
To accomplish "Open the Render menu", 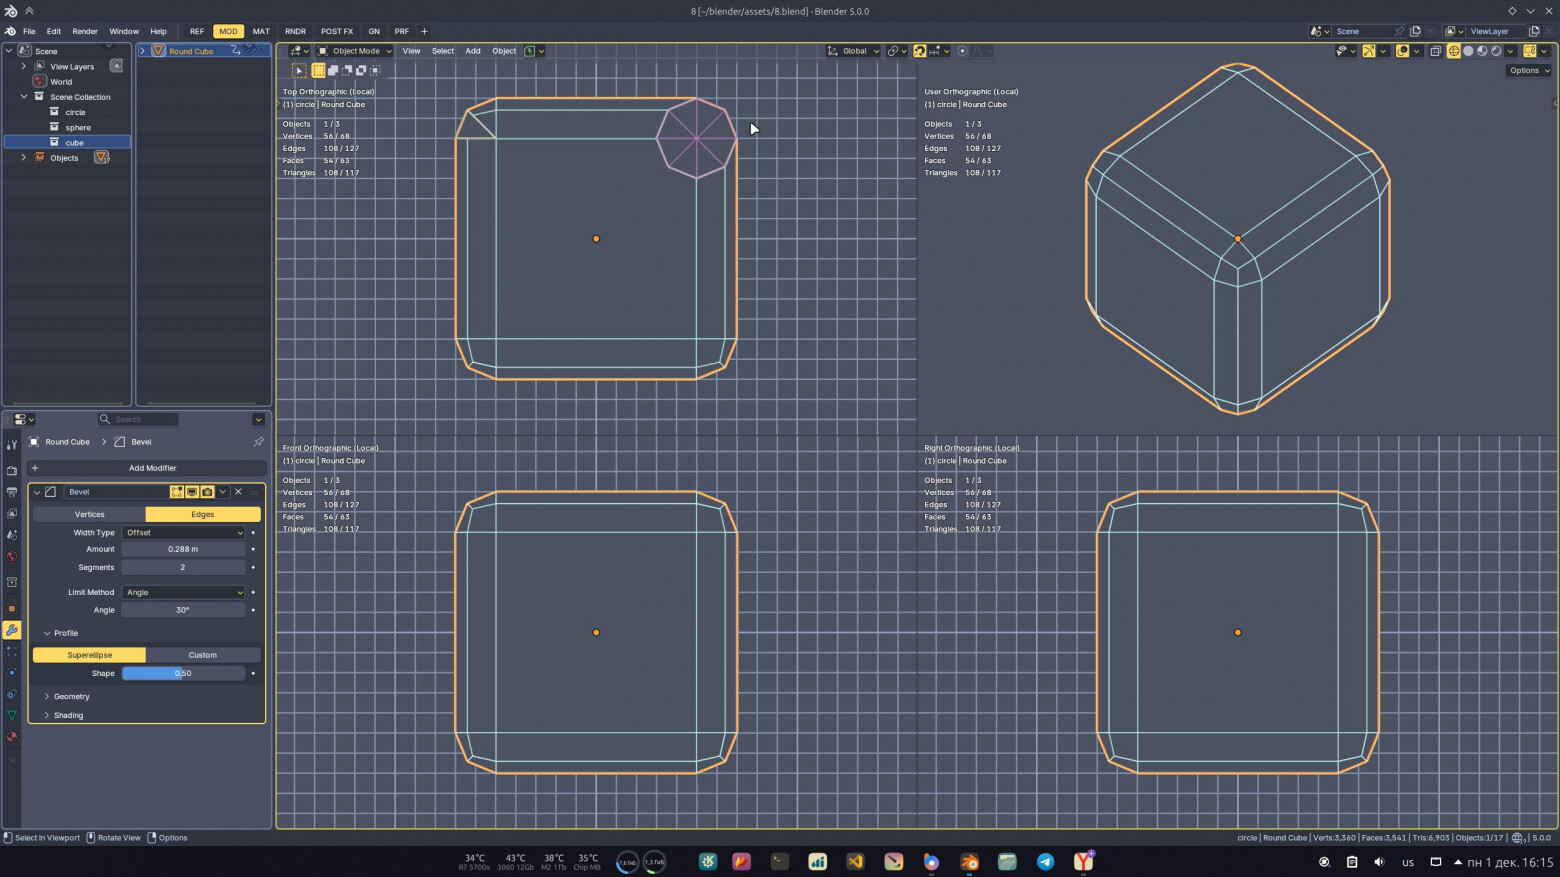I will (x=85, y=31).
